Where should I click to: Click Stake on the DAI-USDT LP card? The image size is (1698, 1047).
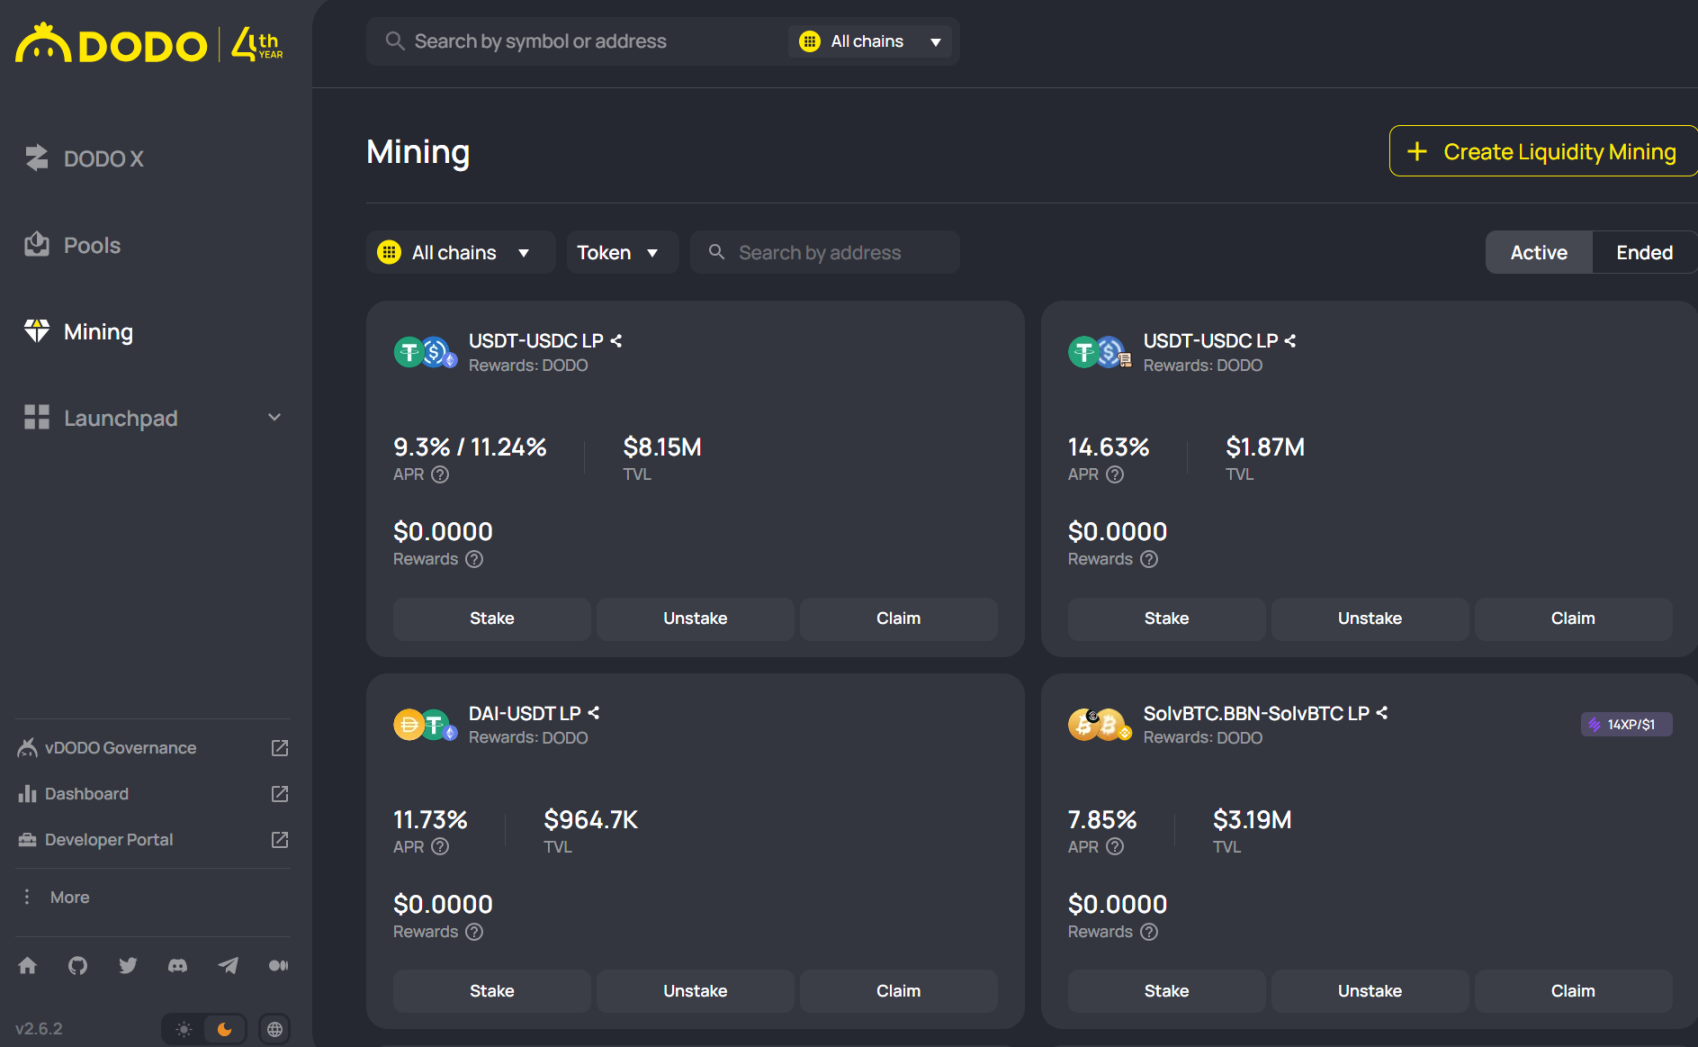coord(492,991)
